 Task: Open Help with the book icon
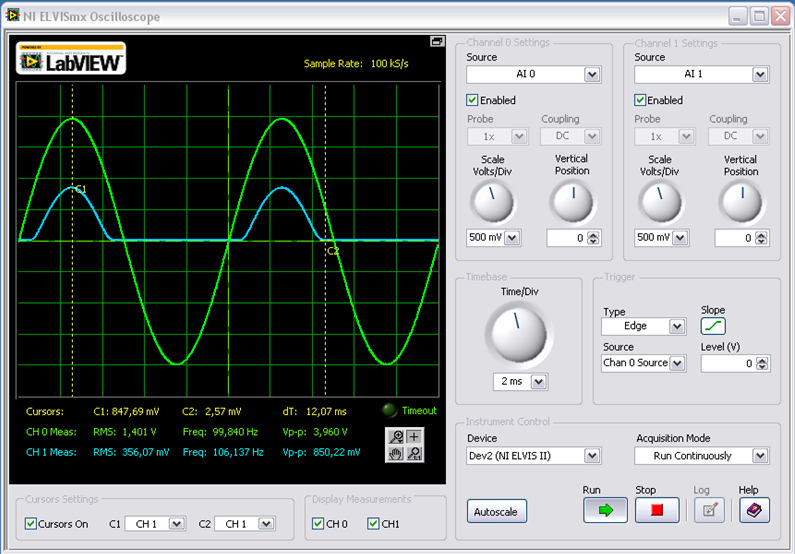(754, 510)
